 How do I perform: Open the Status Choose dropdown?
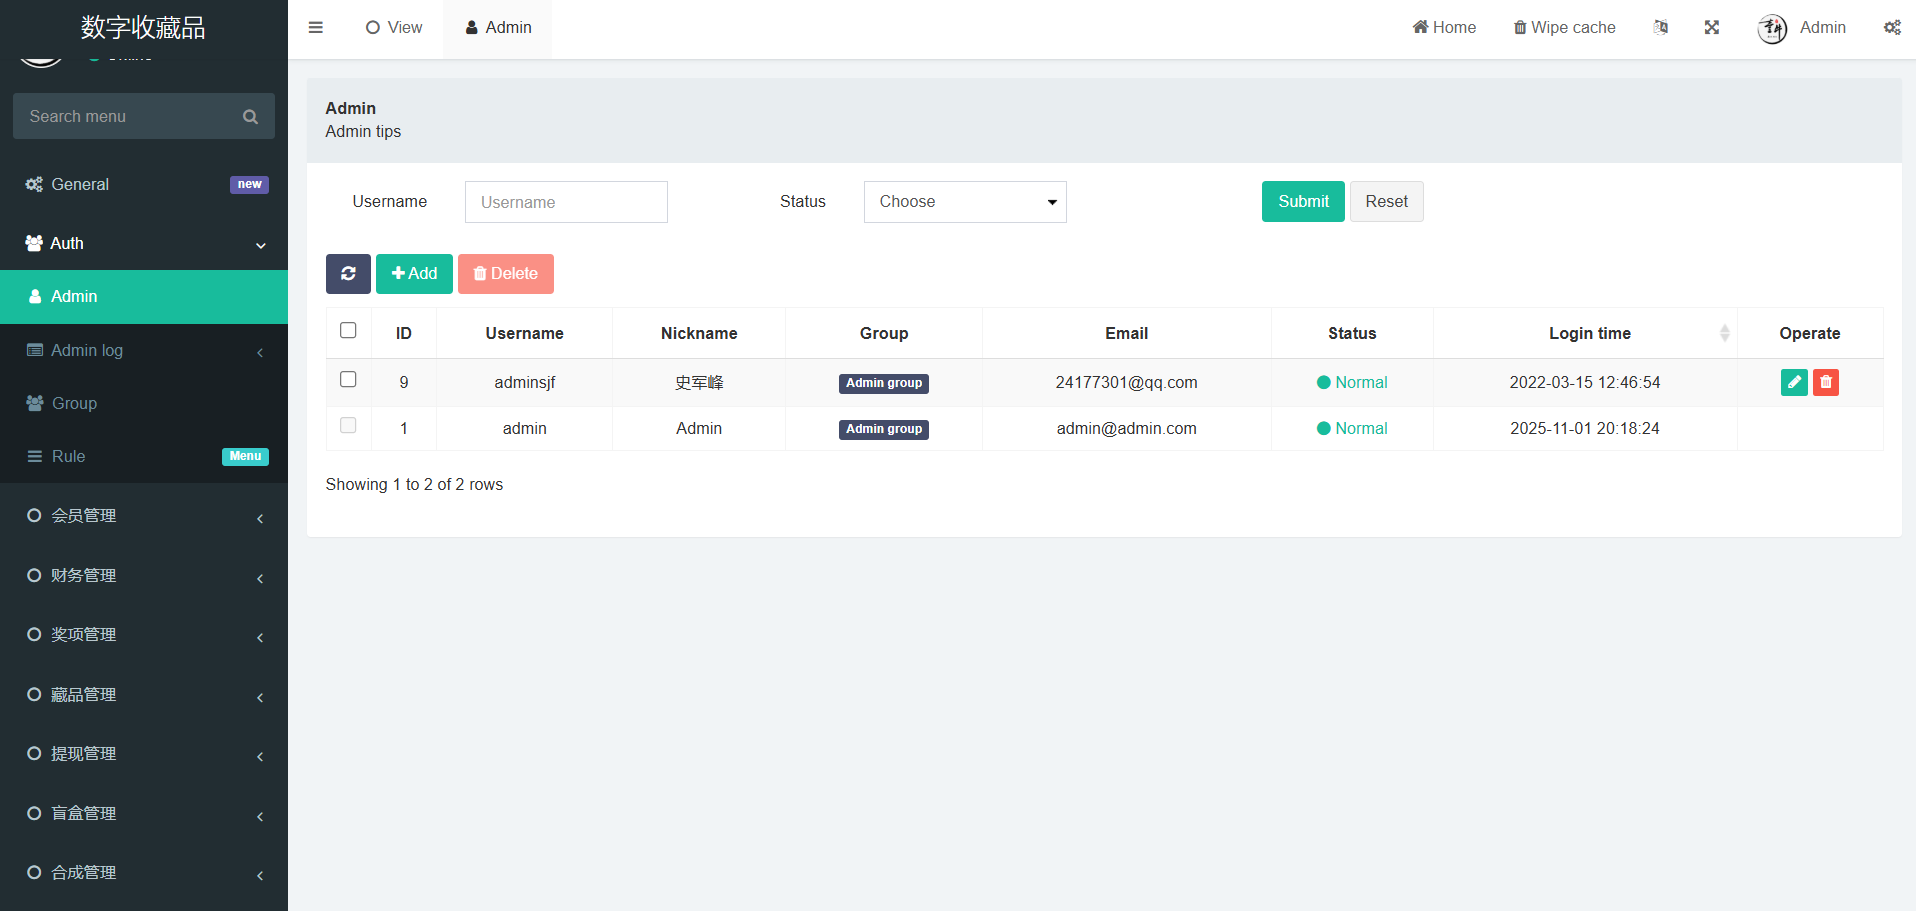click(965, 202)
